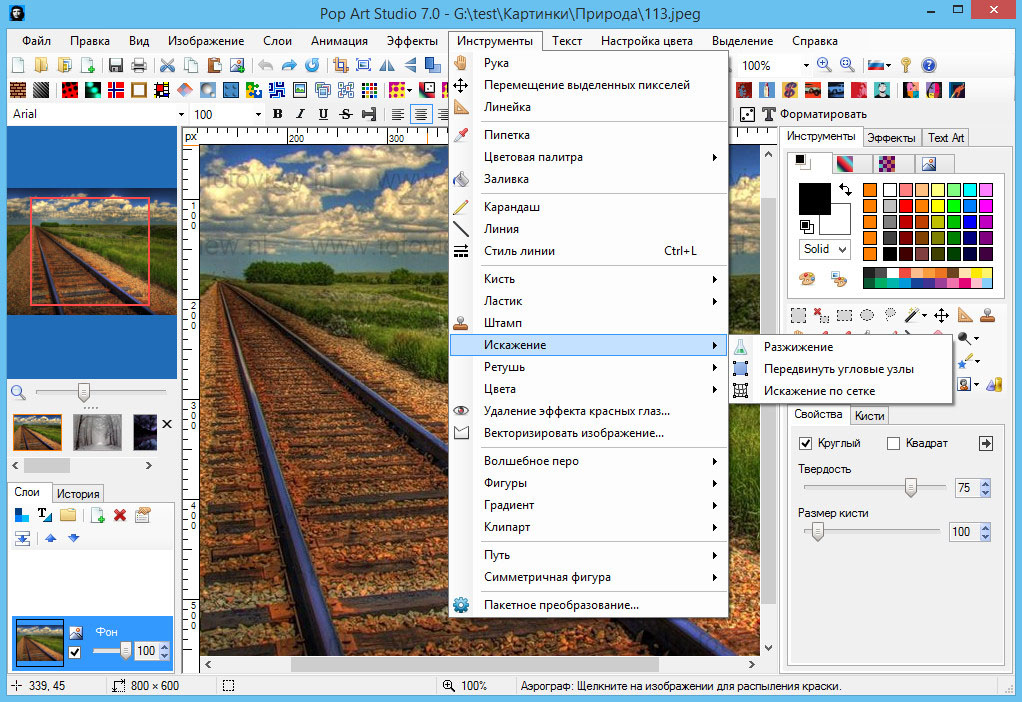Click the text layer T icon in Слои panel
This screenshot has height=702, width=1022.
pos(44,515)
